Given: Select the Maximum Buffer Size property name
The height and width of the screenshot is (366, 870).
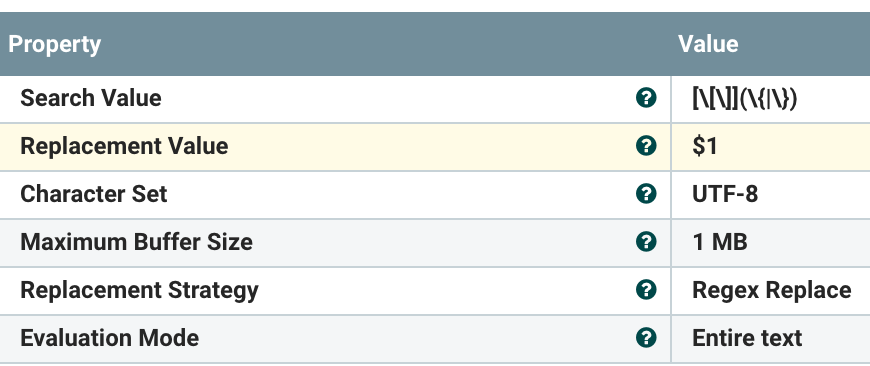Looking at the screenshot, I should click(x=136, y=242).
